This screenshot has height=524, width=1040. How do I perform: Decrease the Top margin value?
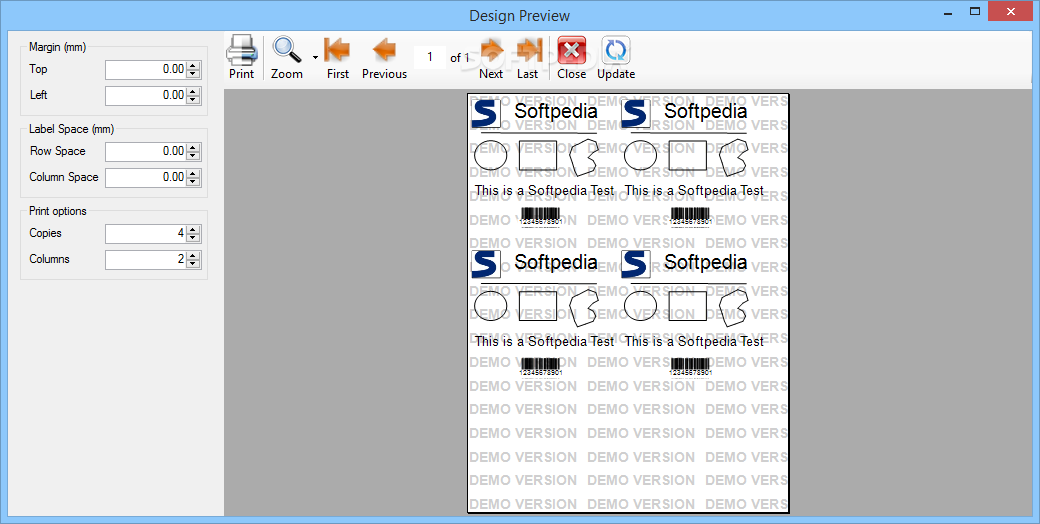pos(193,74)
